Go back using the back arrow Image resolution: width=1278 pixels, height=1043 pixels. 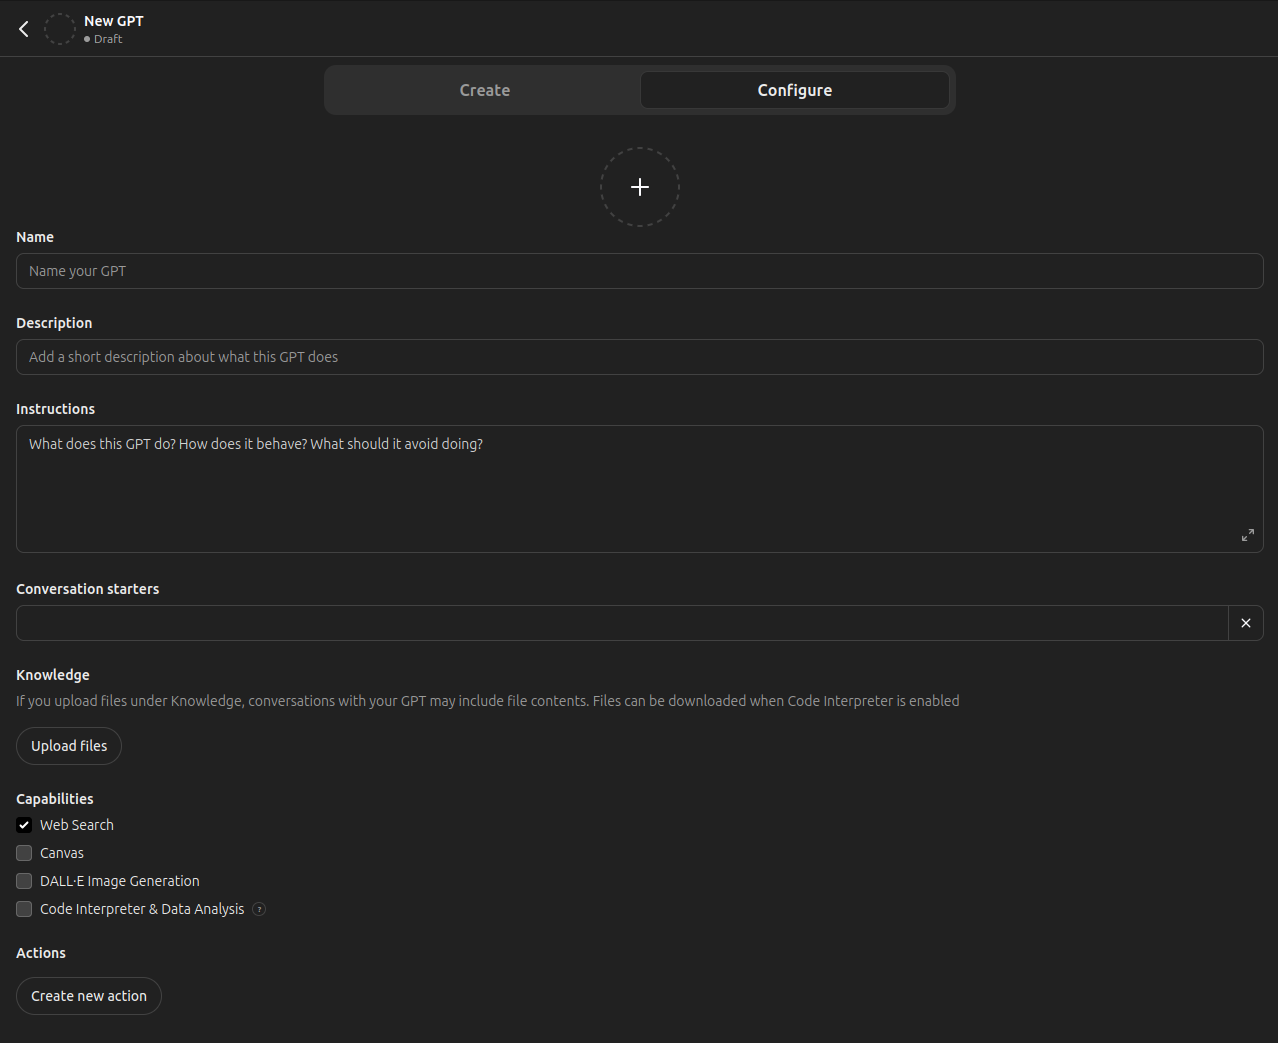[24, 29]
